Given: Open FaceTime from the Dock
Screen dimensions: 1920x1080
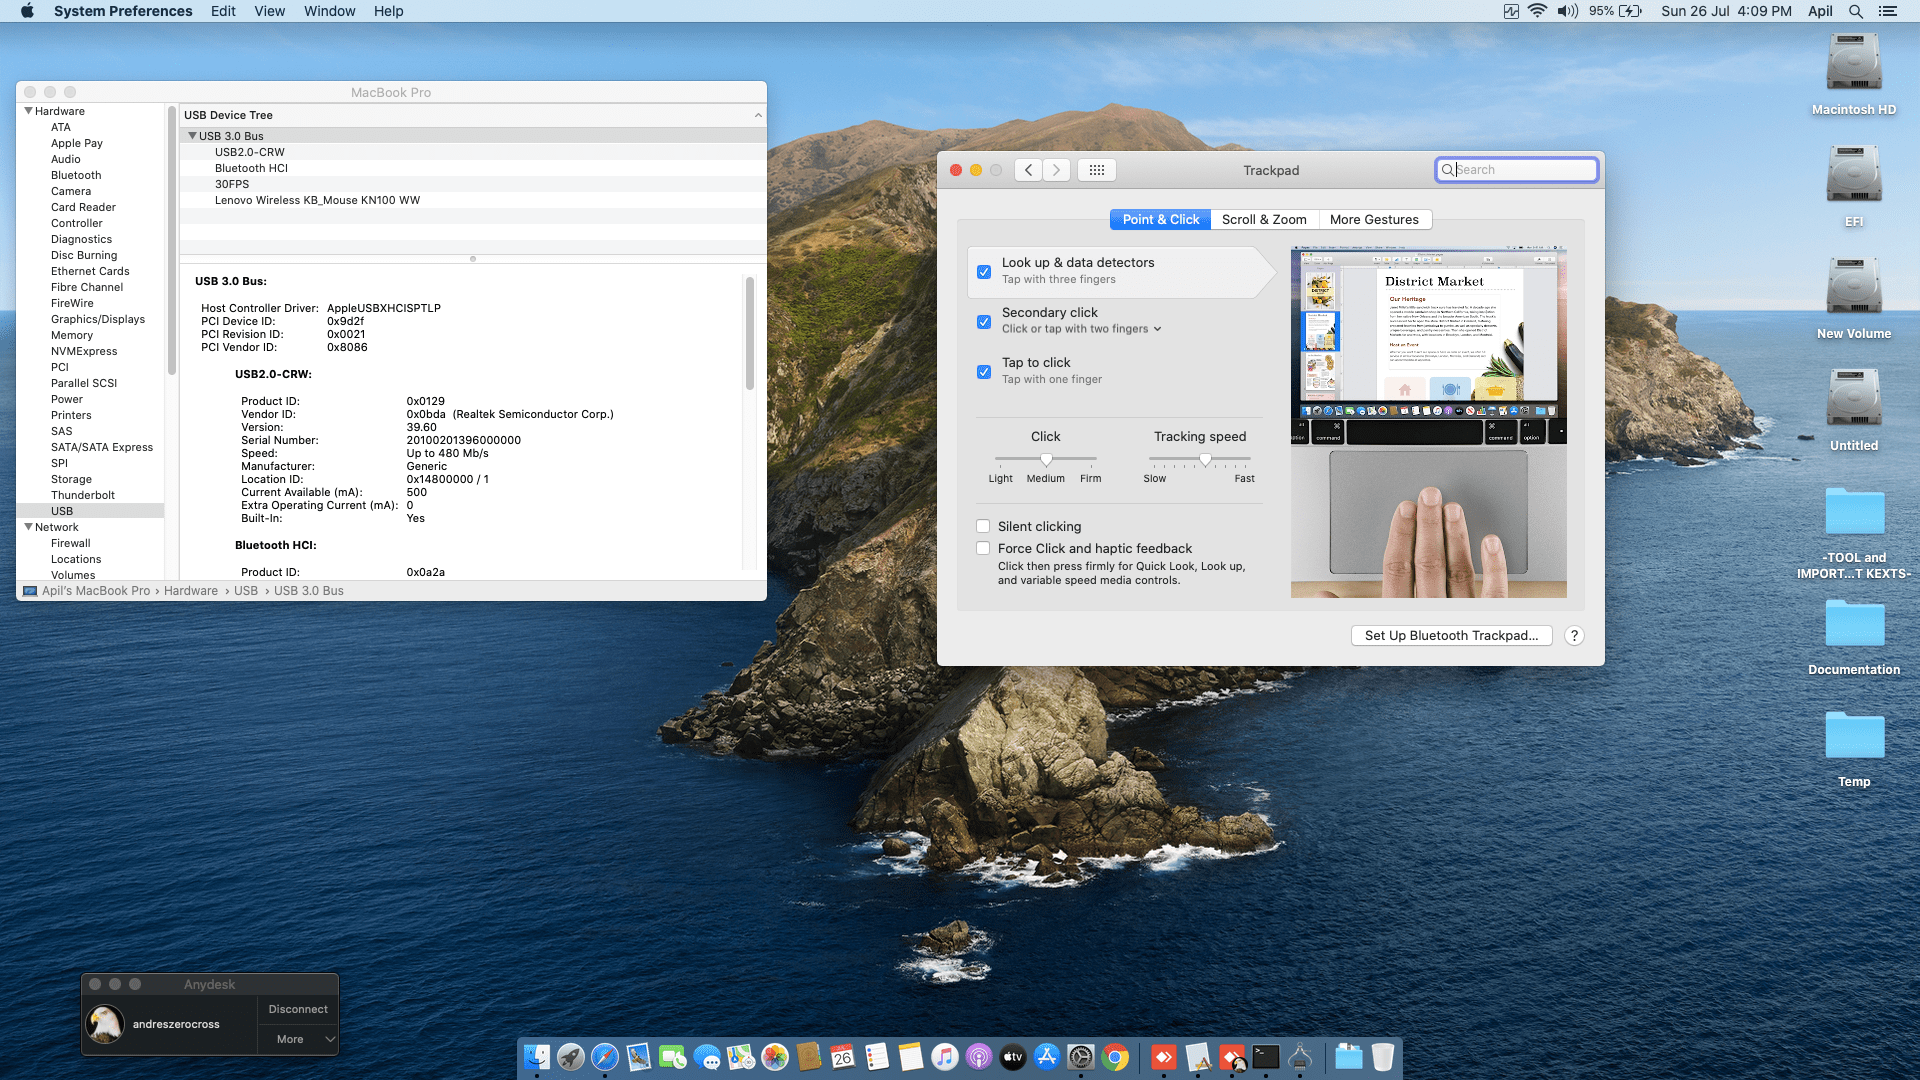Looking at the screenshot, I should pyautogui.click(x=673, y=1057).
